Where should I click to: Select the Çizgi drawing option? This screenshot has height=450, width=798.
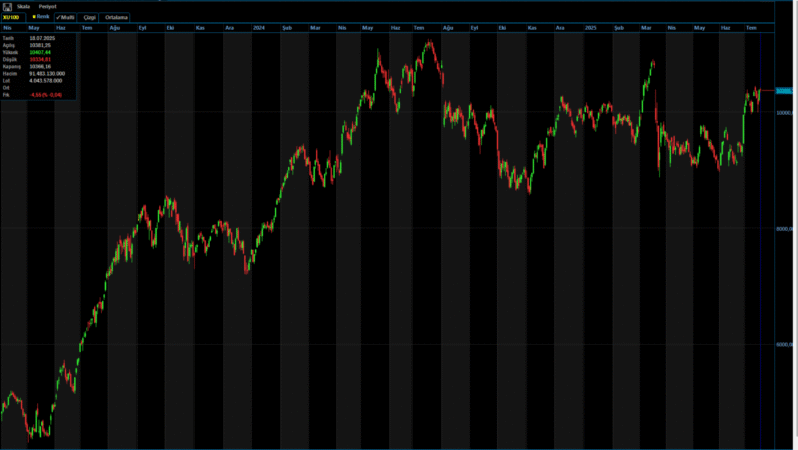89,17
